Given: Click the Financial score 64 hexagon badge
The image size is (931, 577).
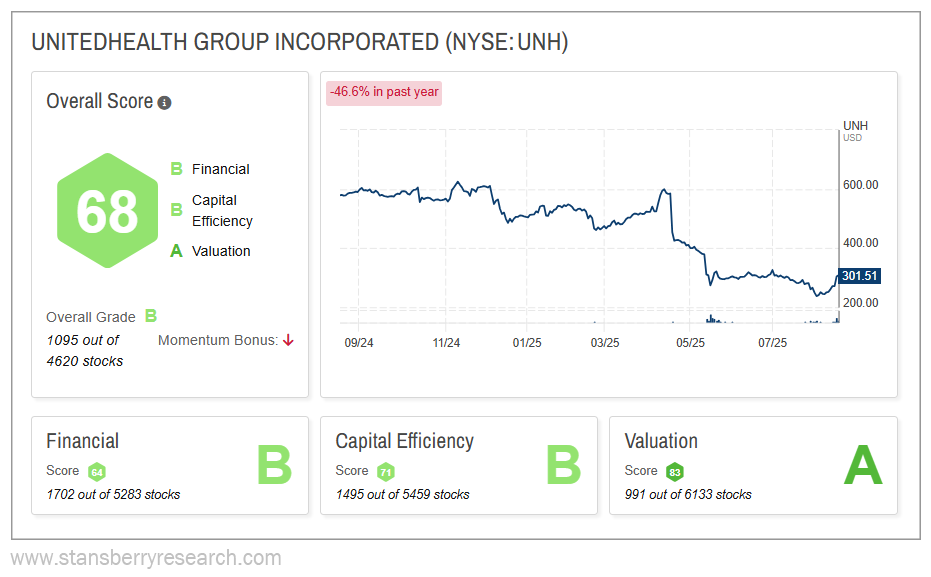Looking at the screenshot, I should (x=96, y=471).
